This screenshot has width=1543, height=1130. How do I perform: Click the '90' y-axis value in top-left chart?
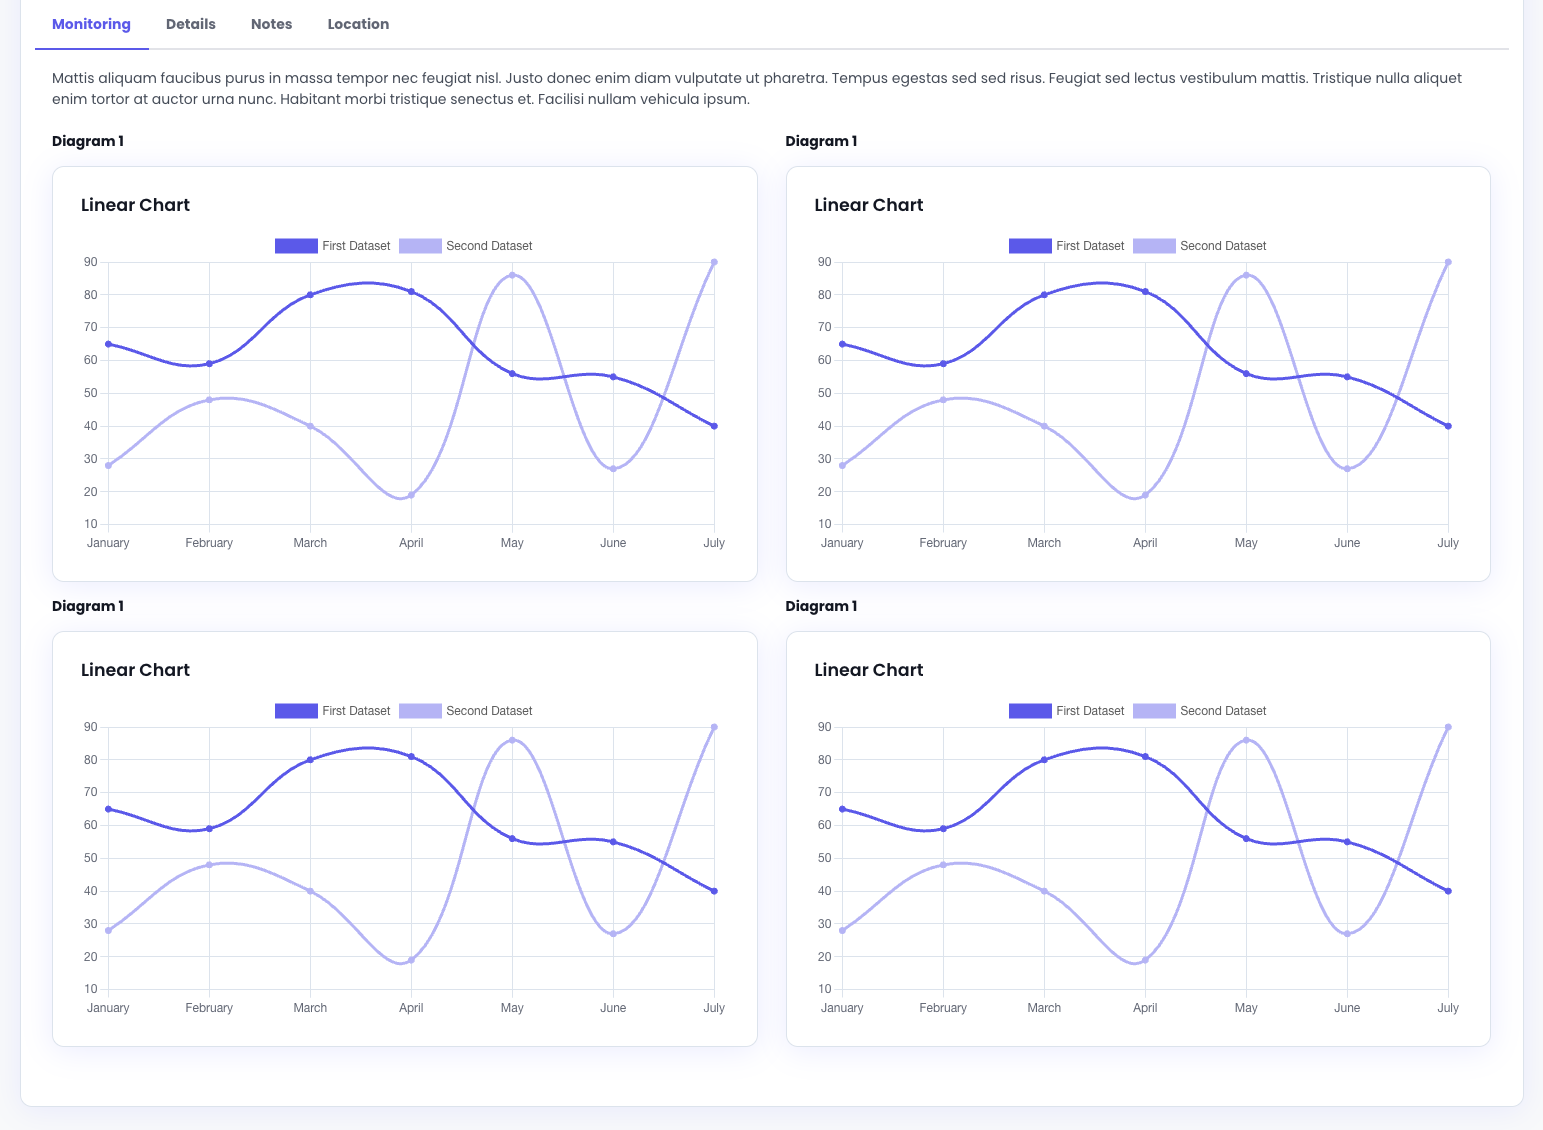91,262
